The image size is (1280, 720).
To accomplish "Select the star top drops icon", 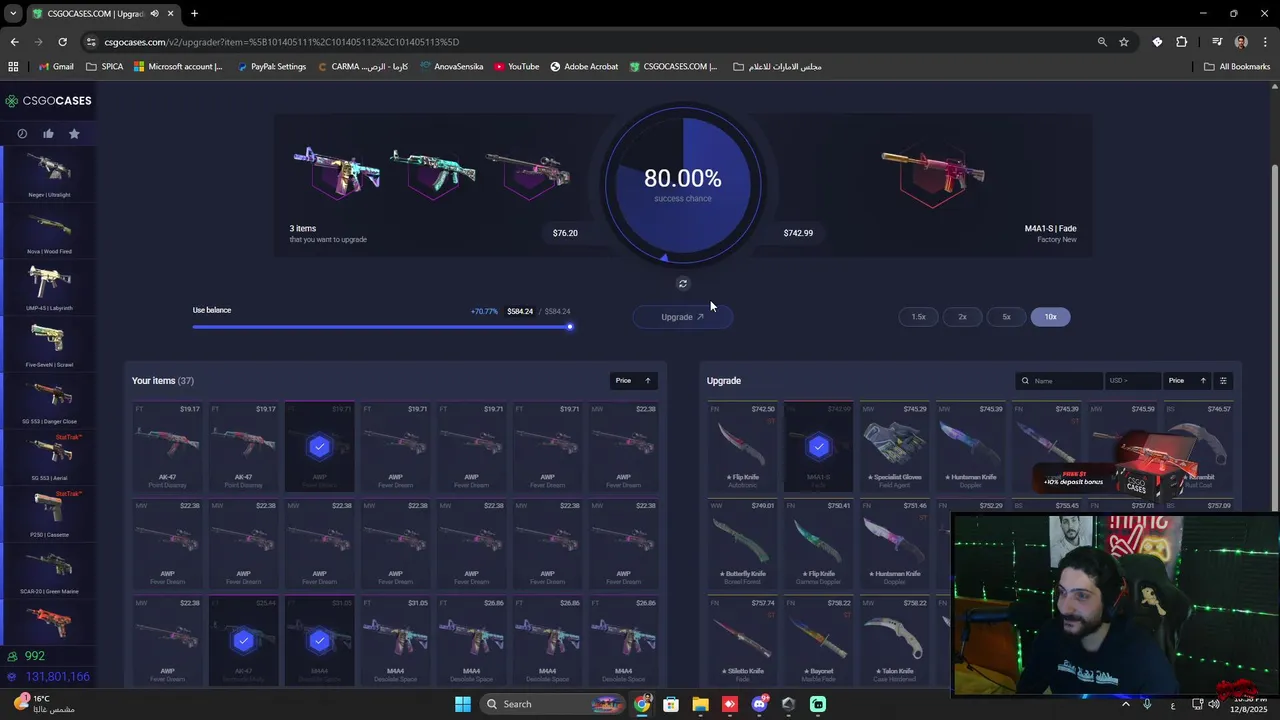I will point(74,134).
